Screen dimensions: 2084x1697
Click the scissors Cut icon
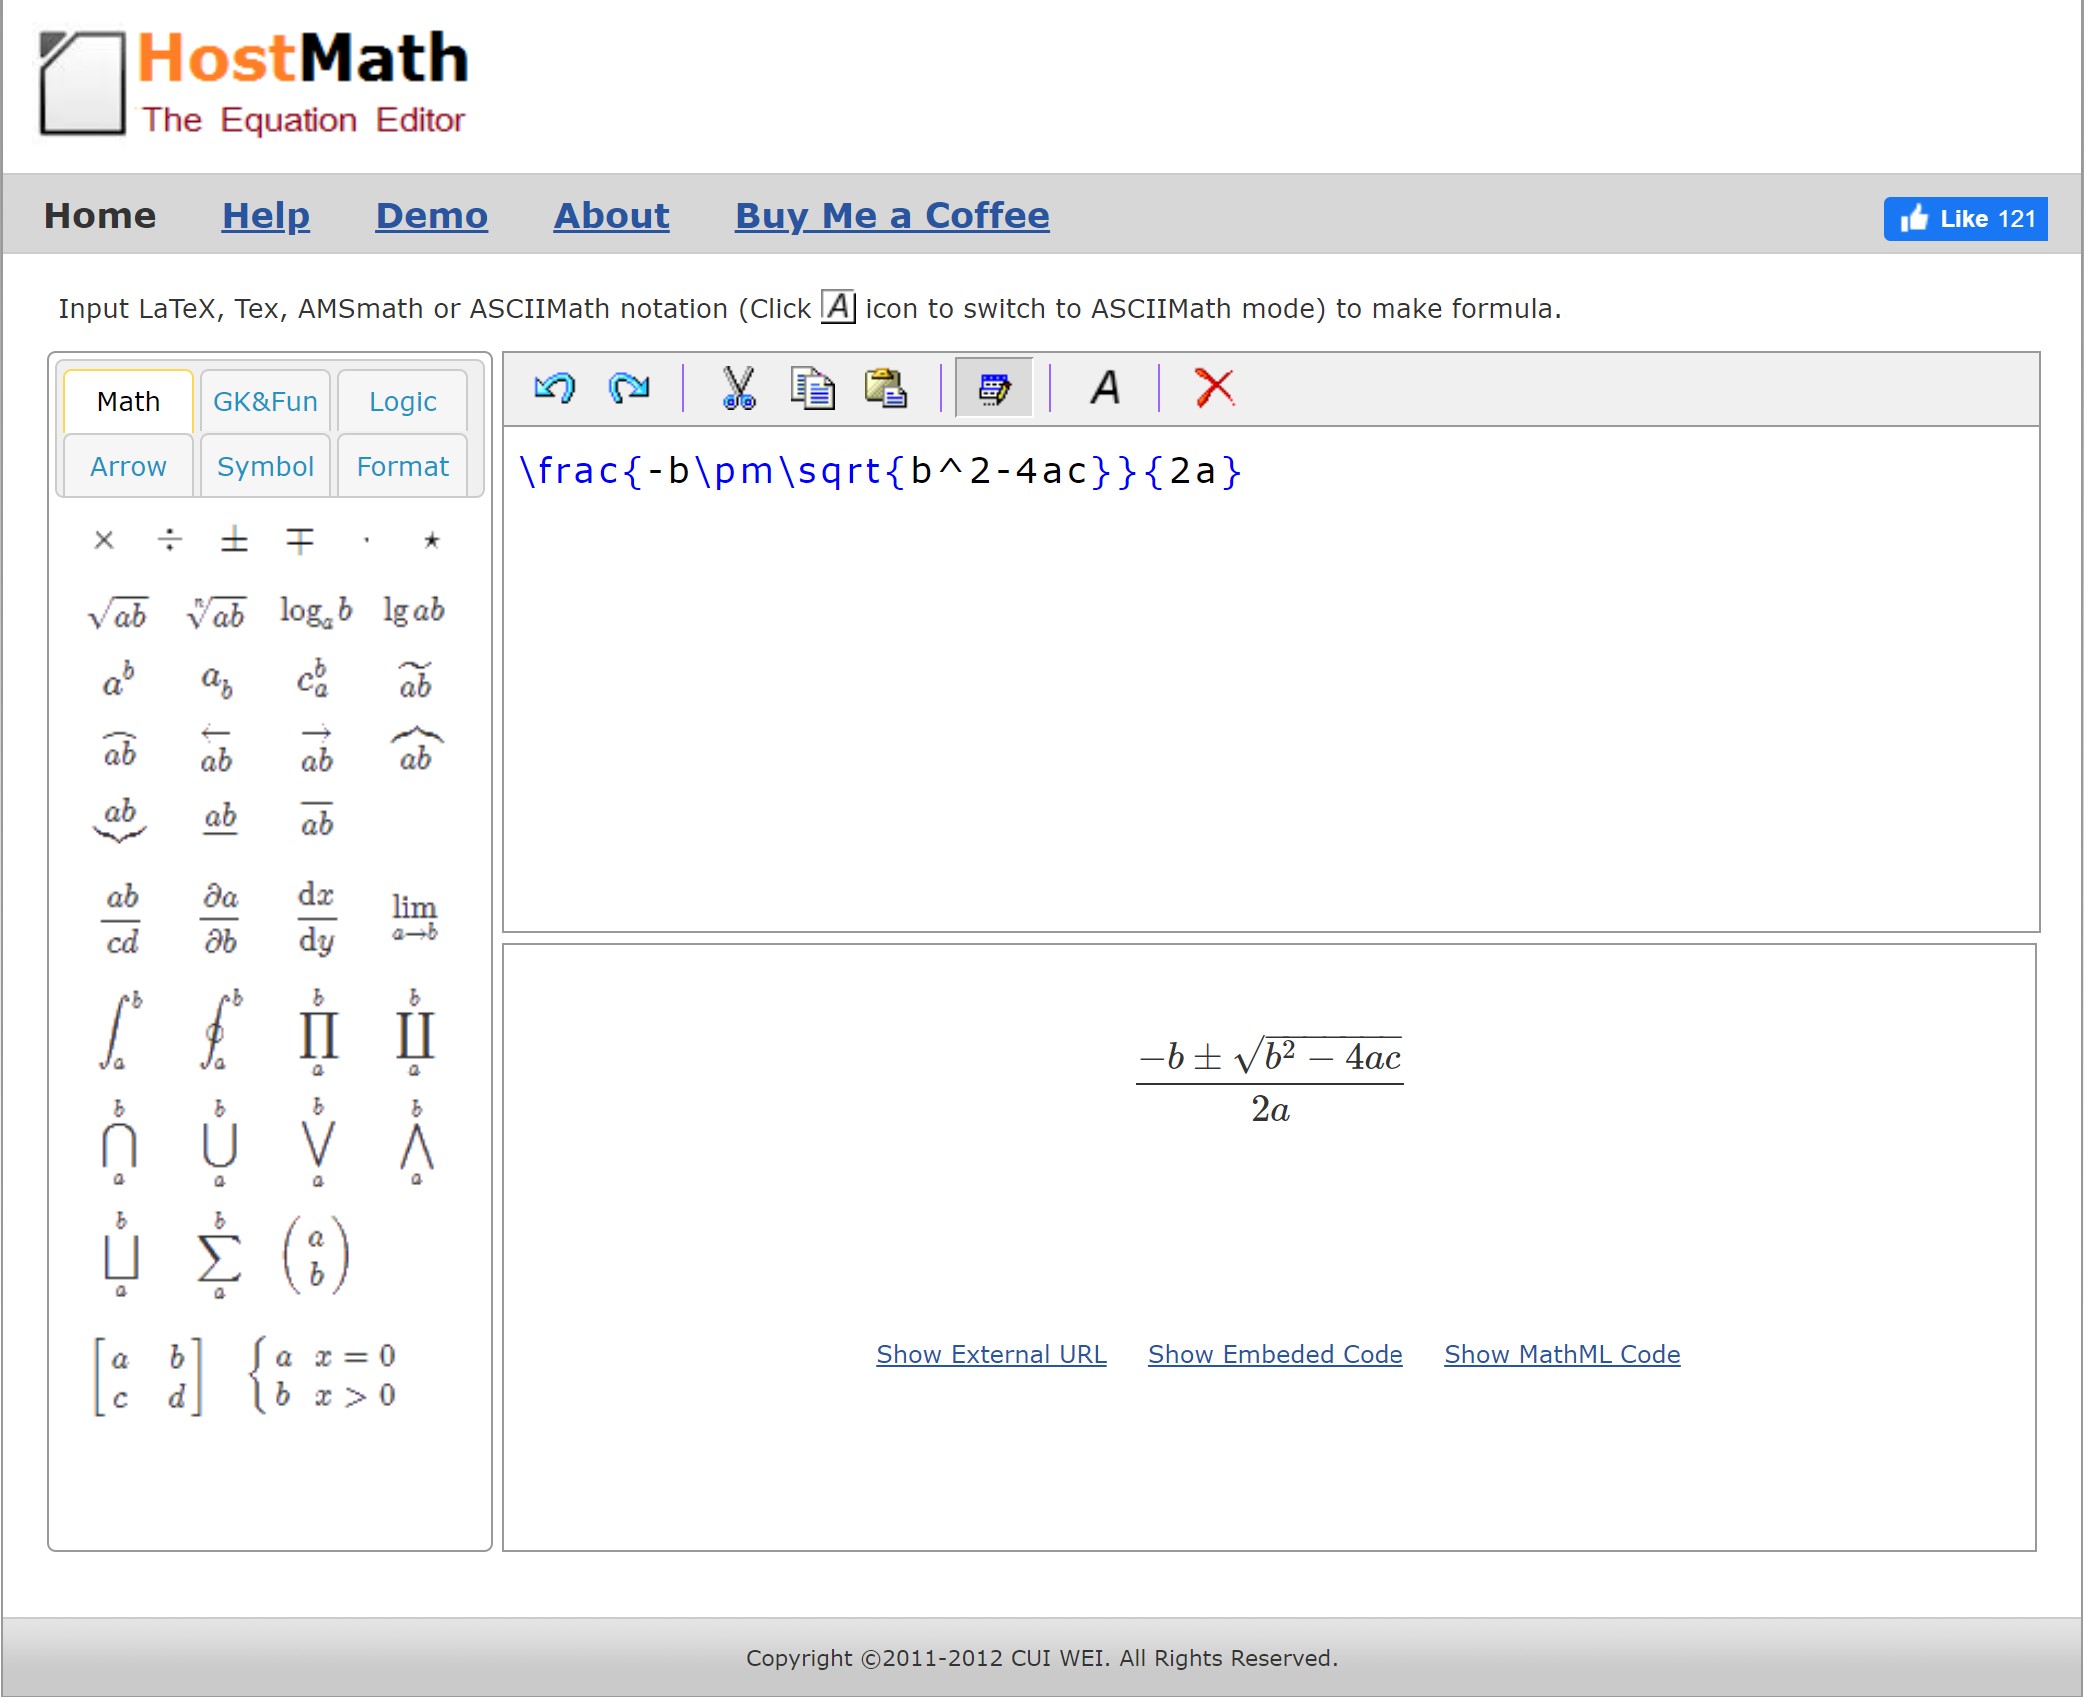point(739,388)
